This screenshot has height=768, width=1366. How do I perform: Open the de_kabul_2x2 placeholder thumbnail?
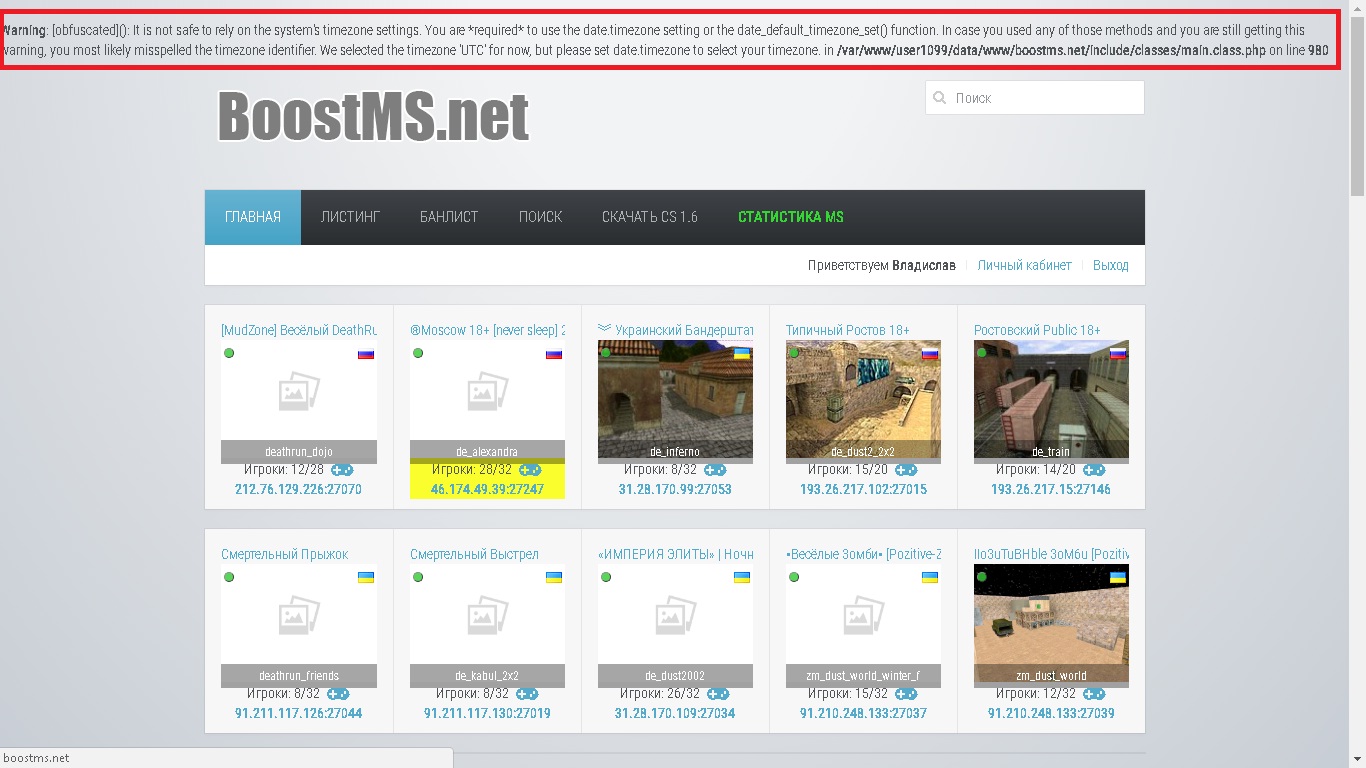coord(487,624)
